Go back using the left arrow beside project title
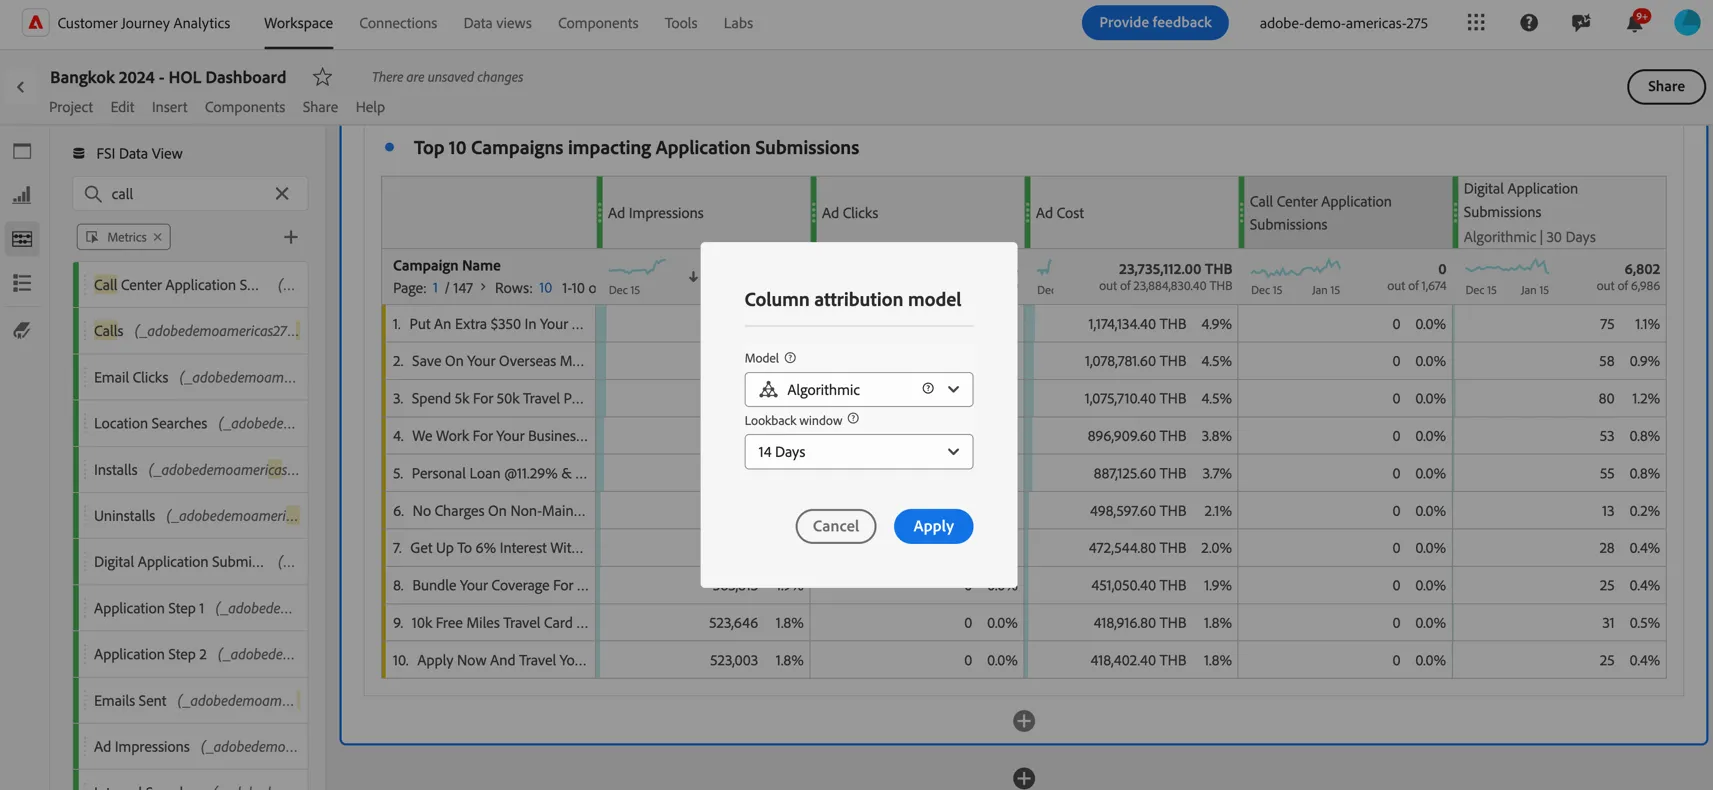 (x=20, y=87)
